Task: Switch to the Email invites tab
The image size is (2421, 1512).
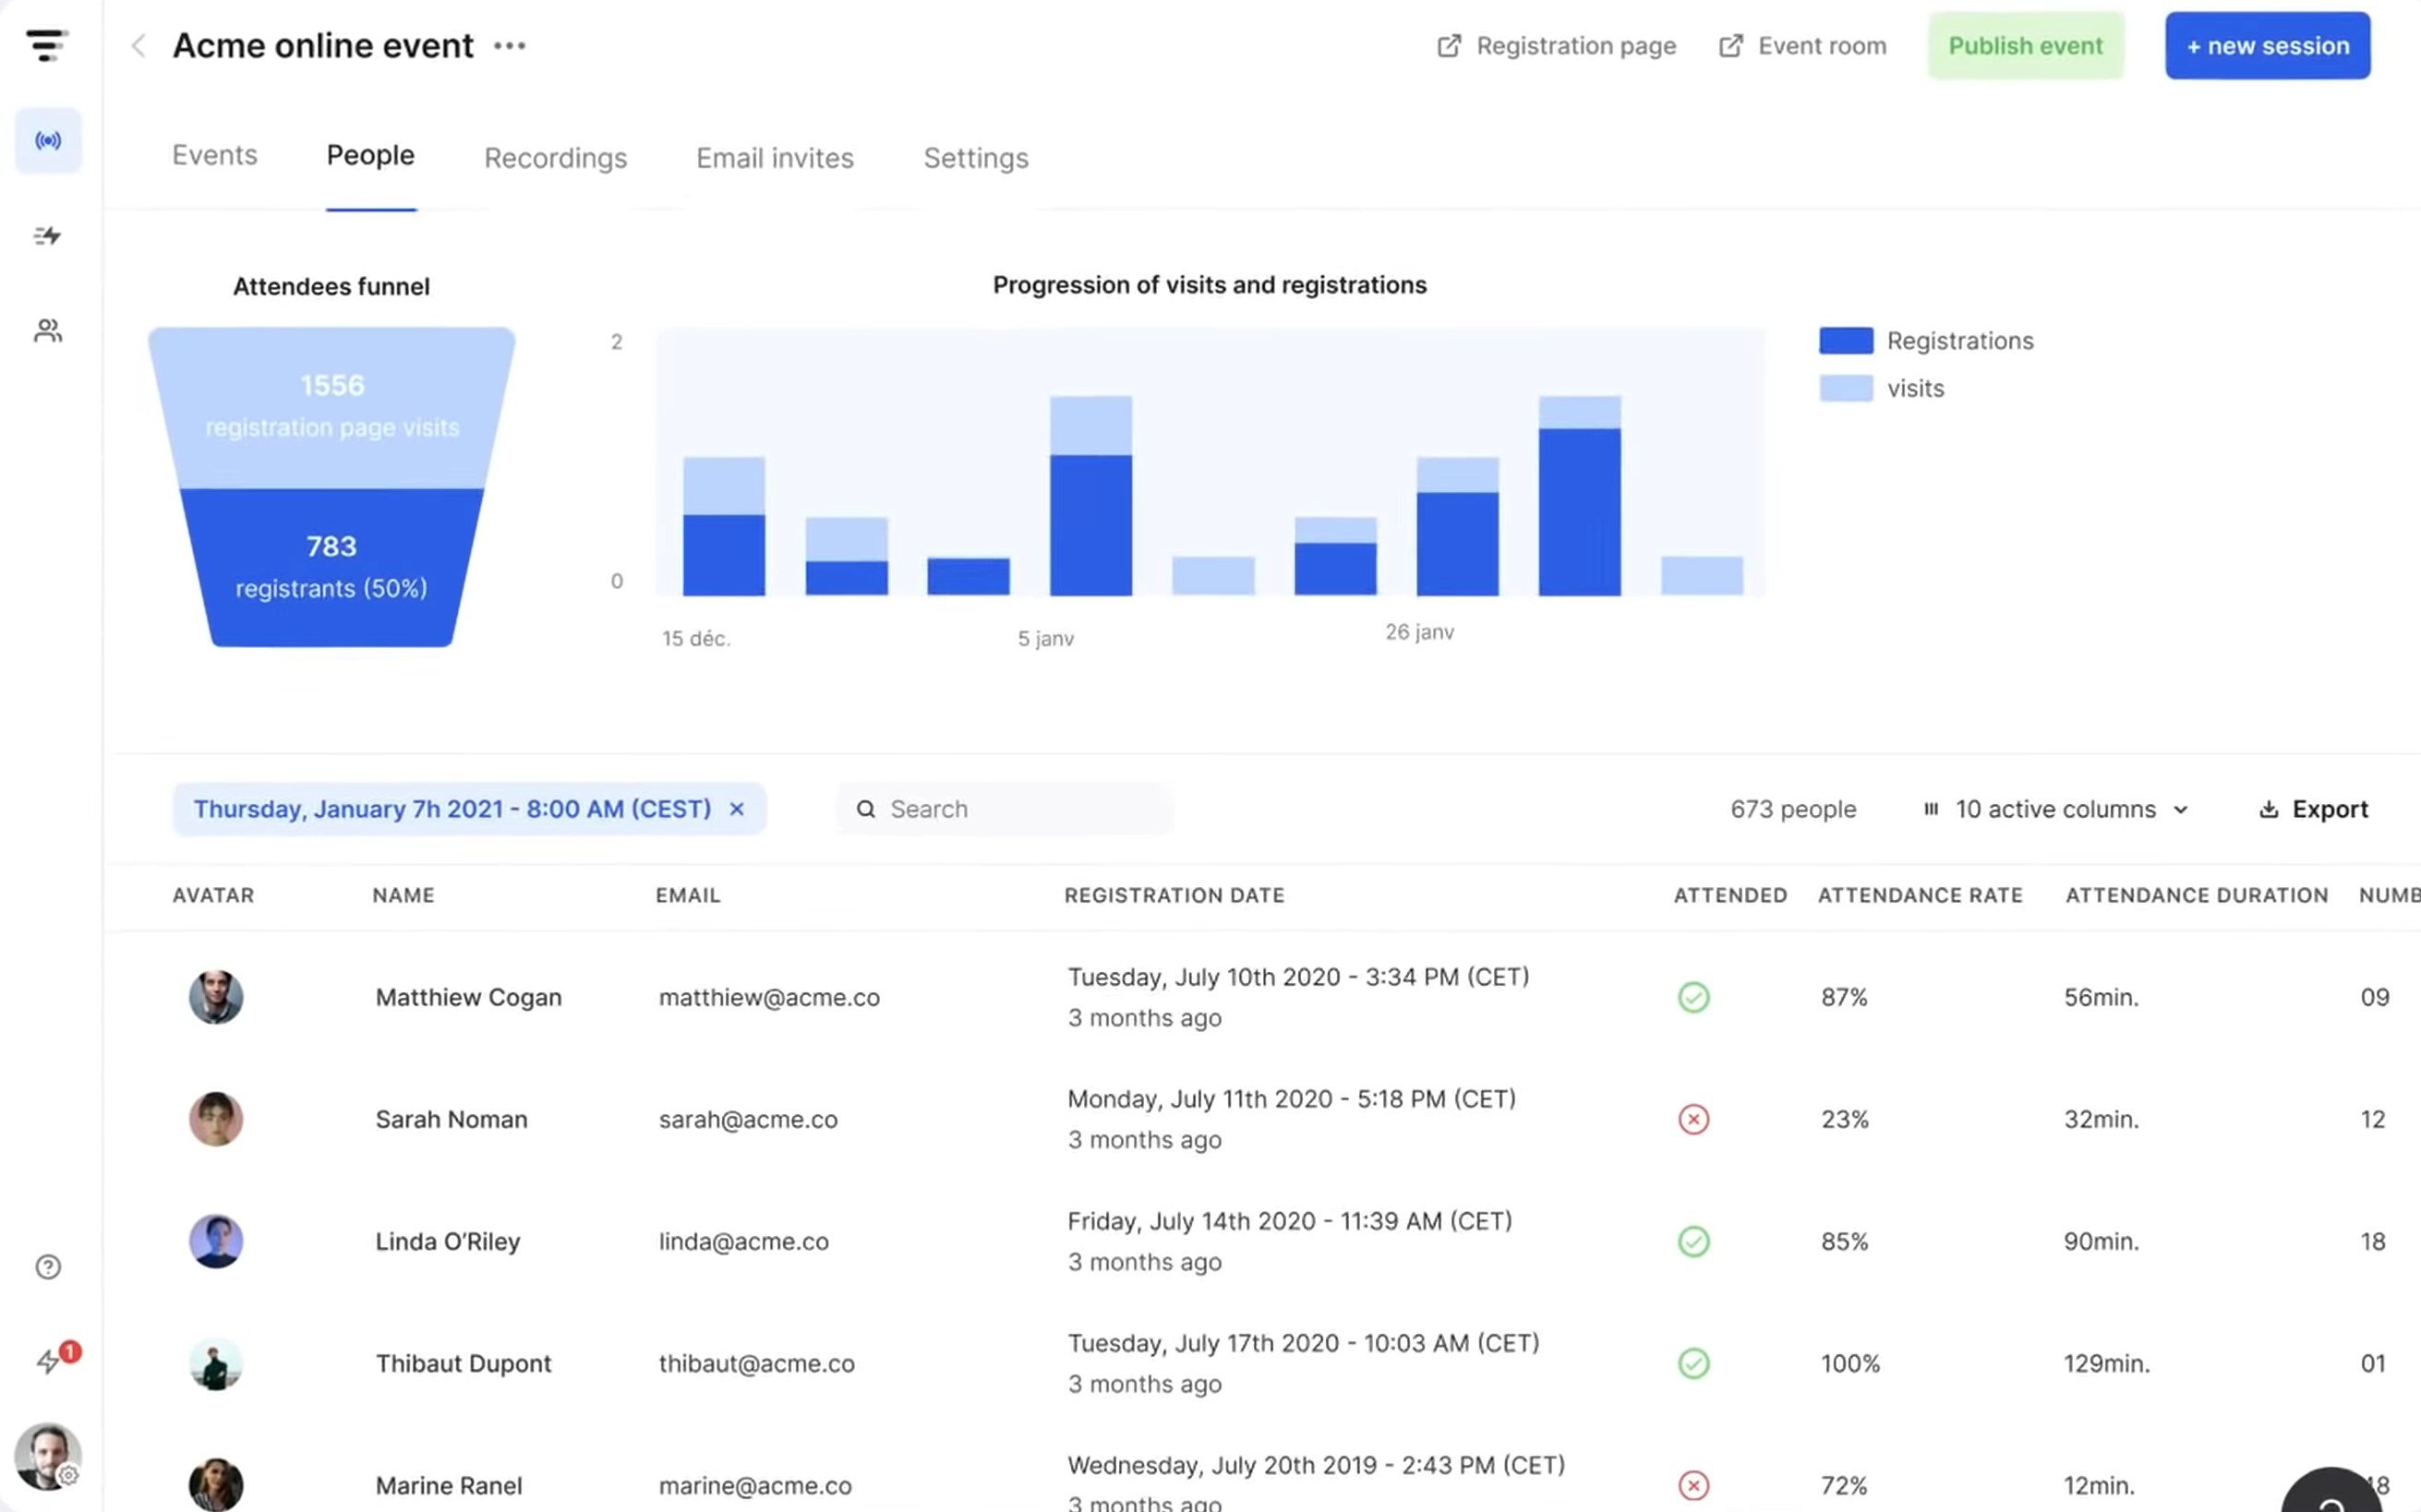Action: pos(775,157)
